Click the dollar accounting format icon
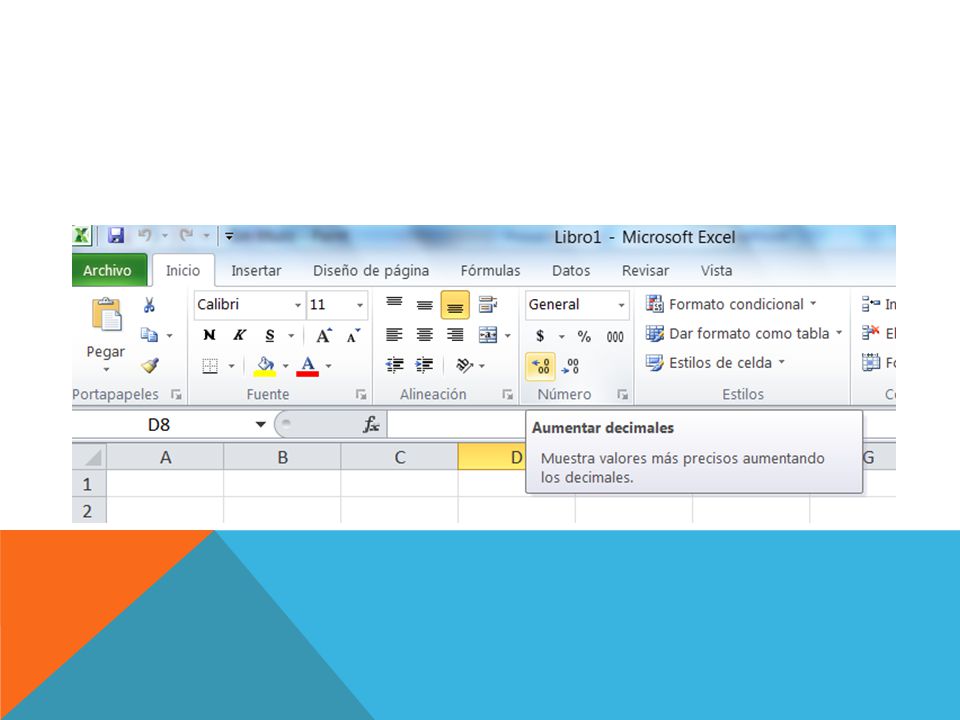Viewport: 960px width, 720px height. coord(540,336)
